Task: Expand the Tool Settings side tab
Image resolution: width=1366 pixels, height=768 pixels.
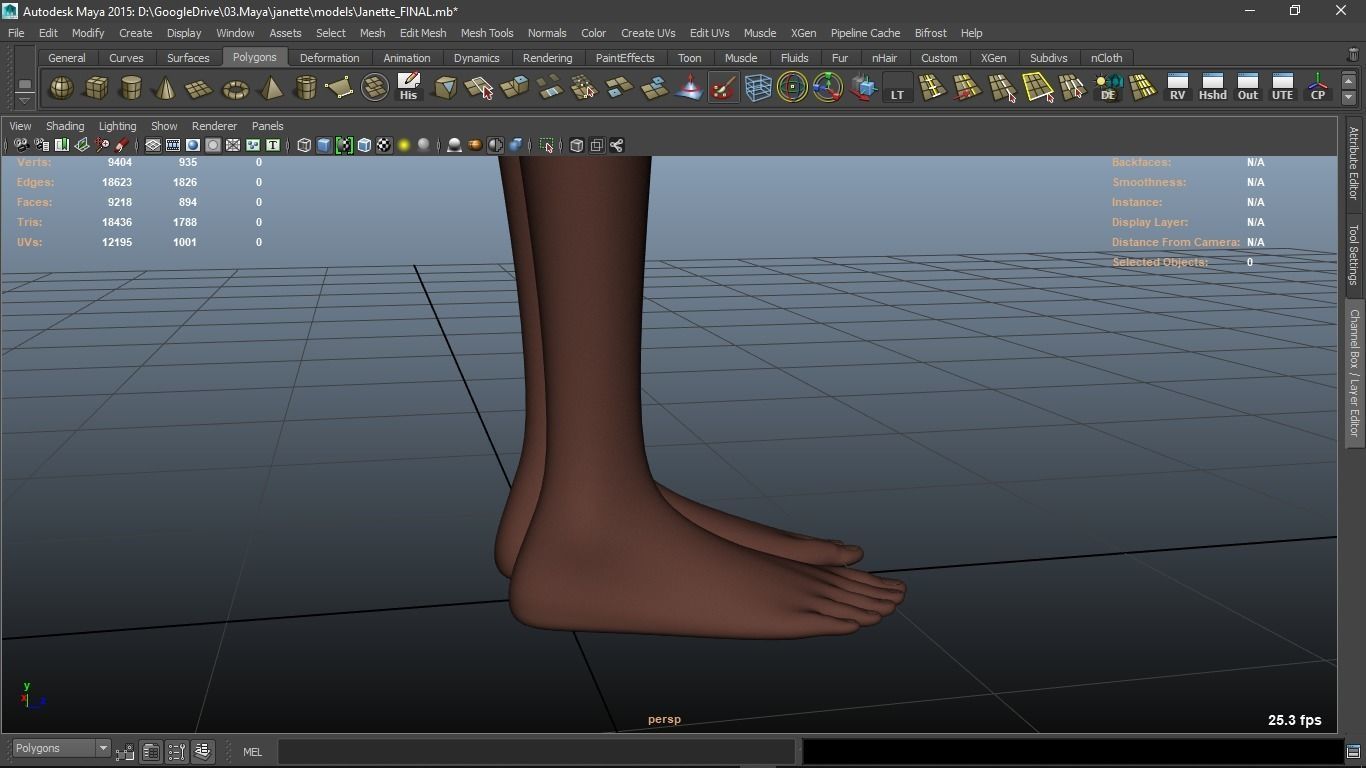Action: (1353, 254)
